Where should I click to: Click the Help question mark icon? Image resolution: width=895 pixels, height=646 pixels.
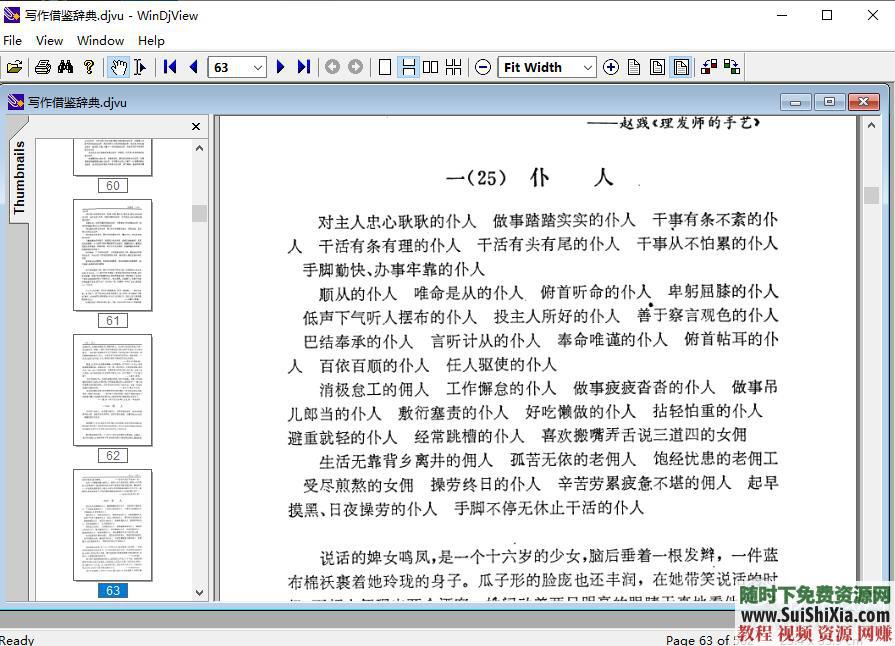click(87, 67)
